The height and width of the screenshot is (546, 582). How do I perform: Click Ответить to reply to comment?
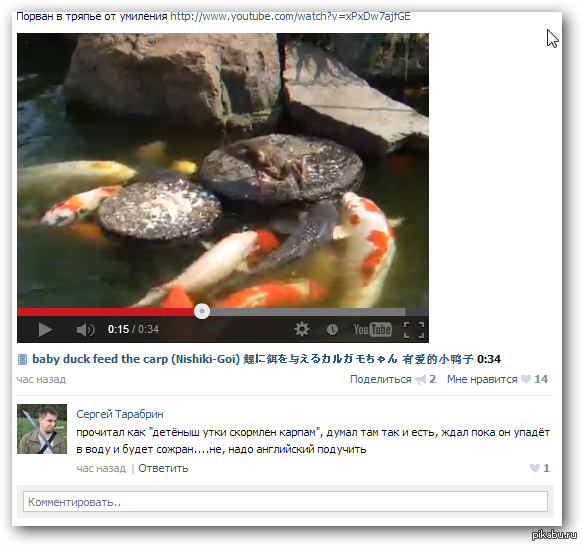(163, 468)
